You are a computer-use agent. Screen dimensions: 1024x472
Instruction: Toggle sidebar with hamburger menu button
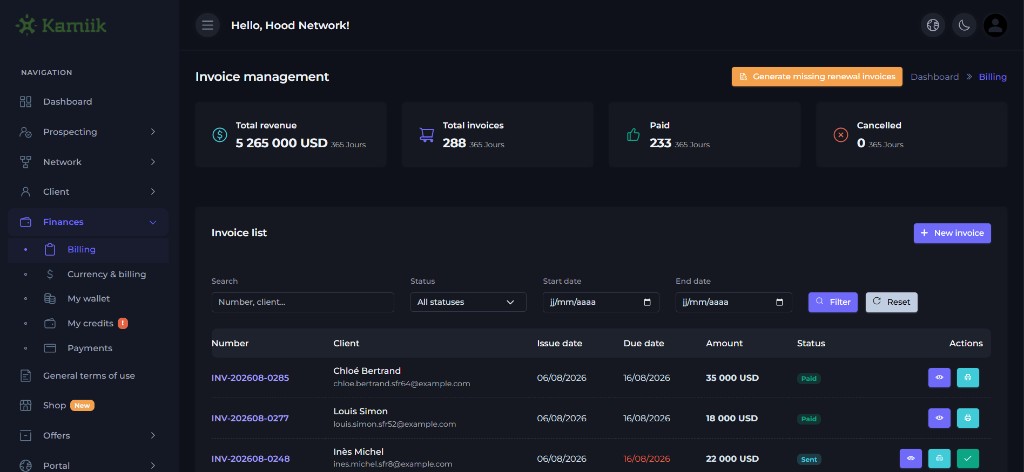[x=208, y=25]
